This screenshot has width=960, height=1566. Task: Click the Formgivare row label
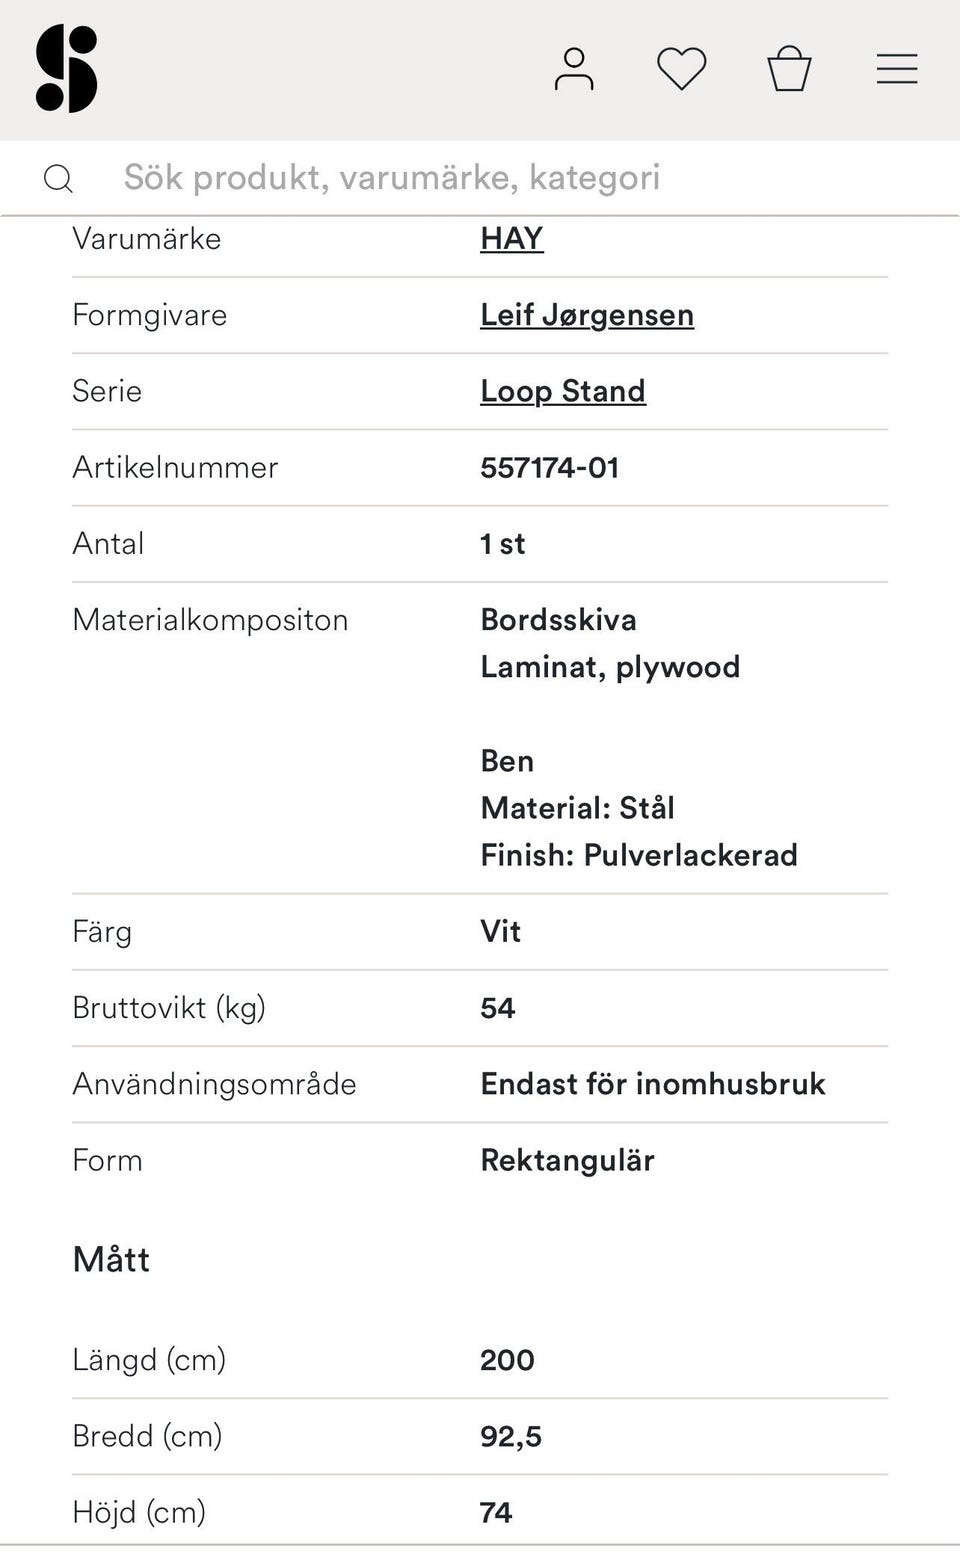(x=150, y=315)
